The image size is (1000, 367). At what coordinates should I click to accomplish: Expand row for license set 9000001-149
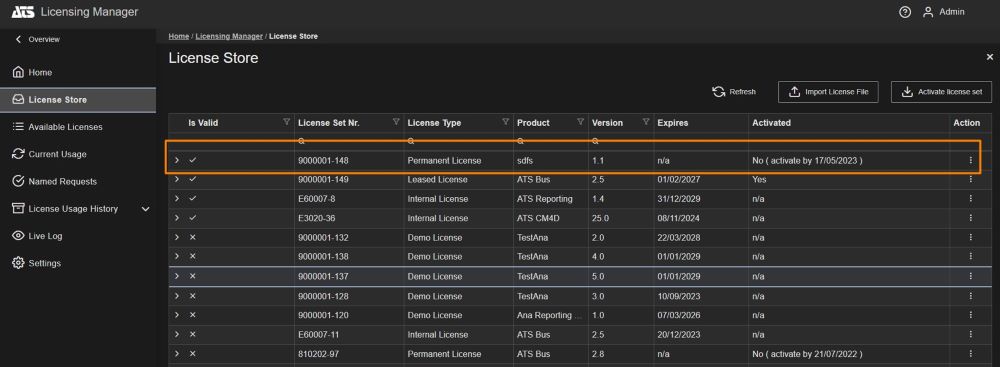pyautogui.click(x=177, y=179)
